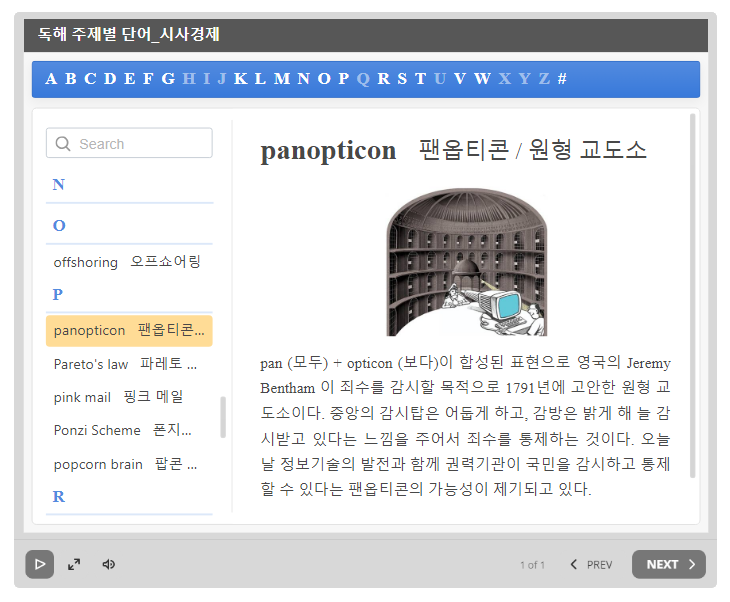Viewport: 730px width, 602px height.
Task: Jump to letter P in alphabet bar
Action: [x=343, y=79]
